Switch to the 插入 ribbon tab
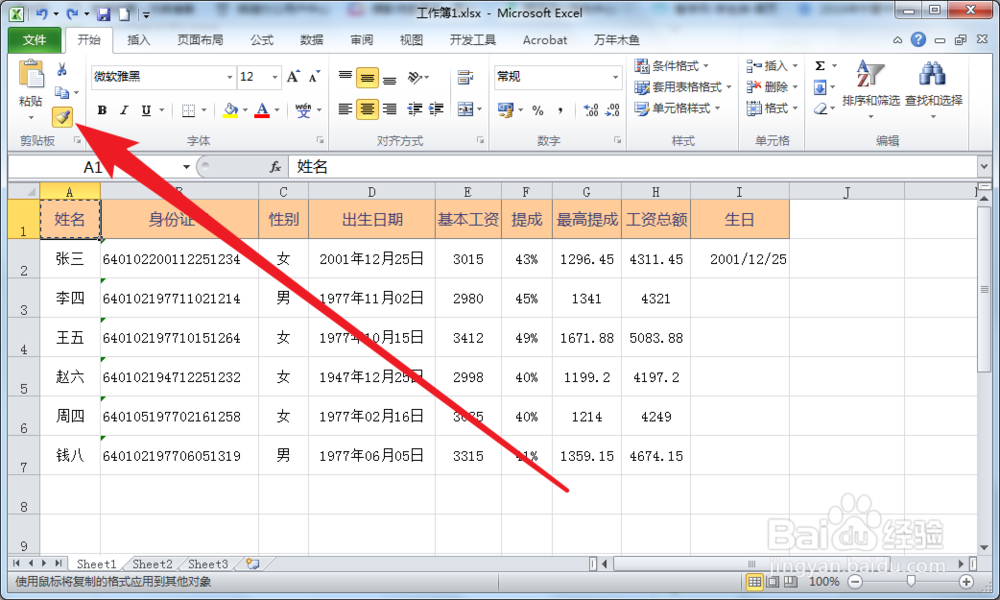This screenshot has width=1000, height=600. coord(138,40)
